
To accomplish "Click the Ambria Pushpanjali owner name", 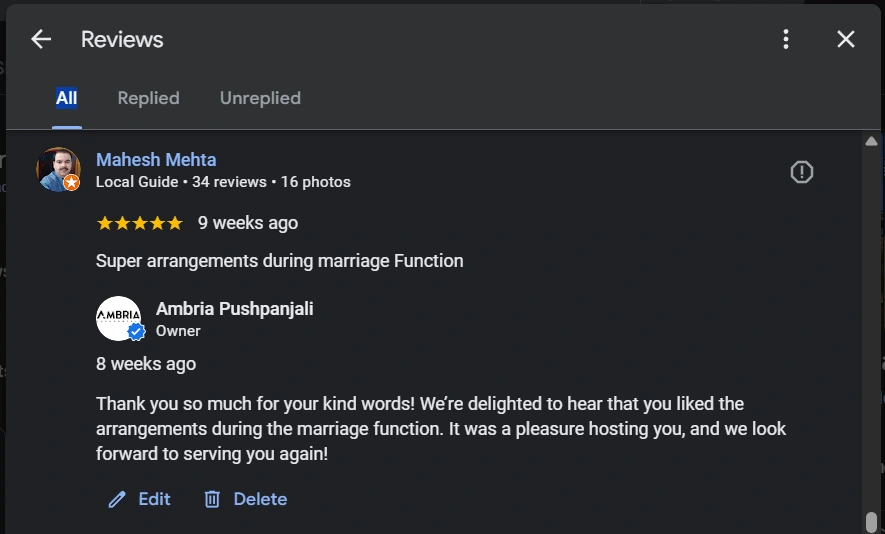I will (234, 309).
